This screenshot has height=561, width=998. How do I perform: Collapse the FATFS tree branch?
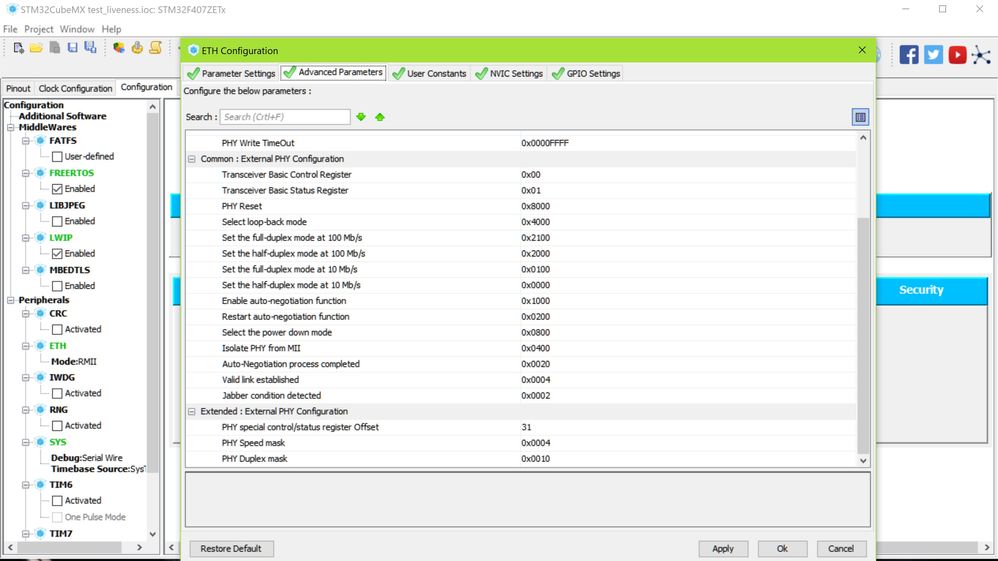click(x=25, y=141)
